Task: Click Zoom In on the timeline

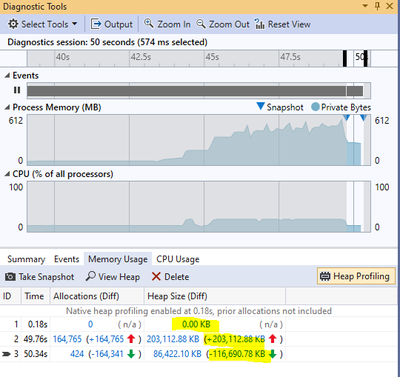Action: [x=167, y=24]
